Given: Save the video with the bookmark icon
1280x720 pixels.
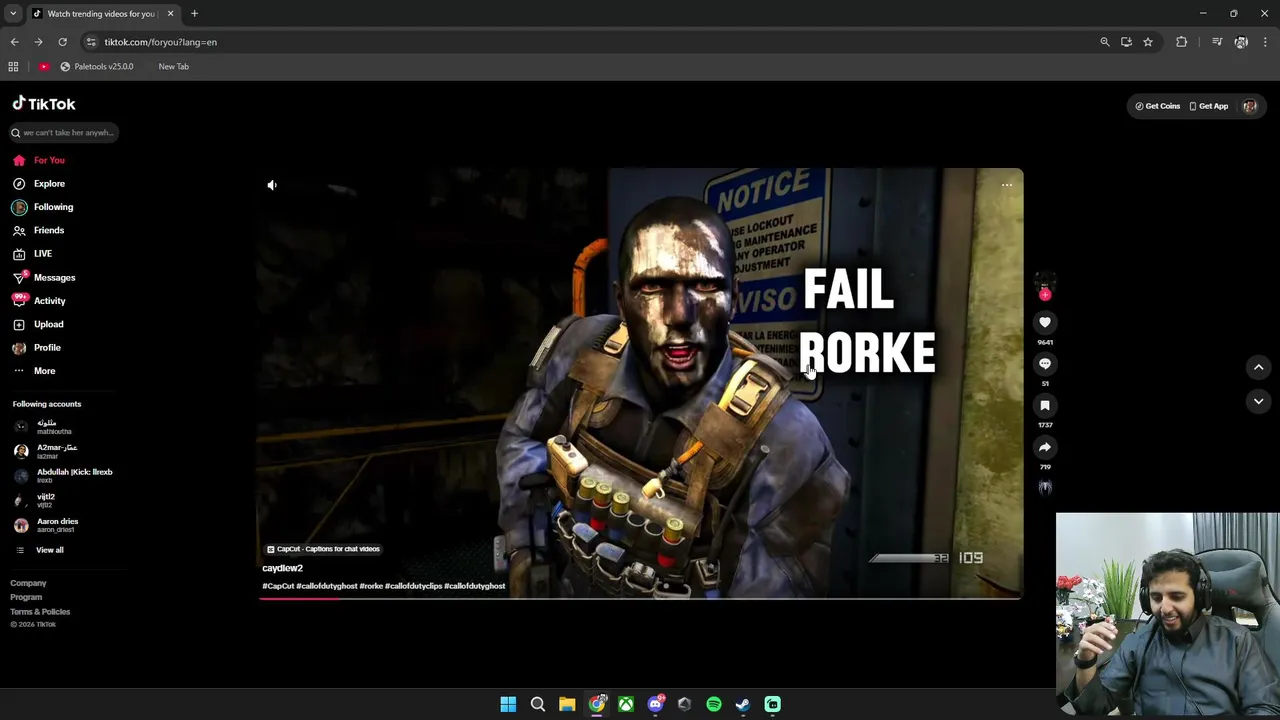Looking at the screenshot, I should [1045, 405].
